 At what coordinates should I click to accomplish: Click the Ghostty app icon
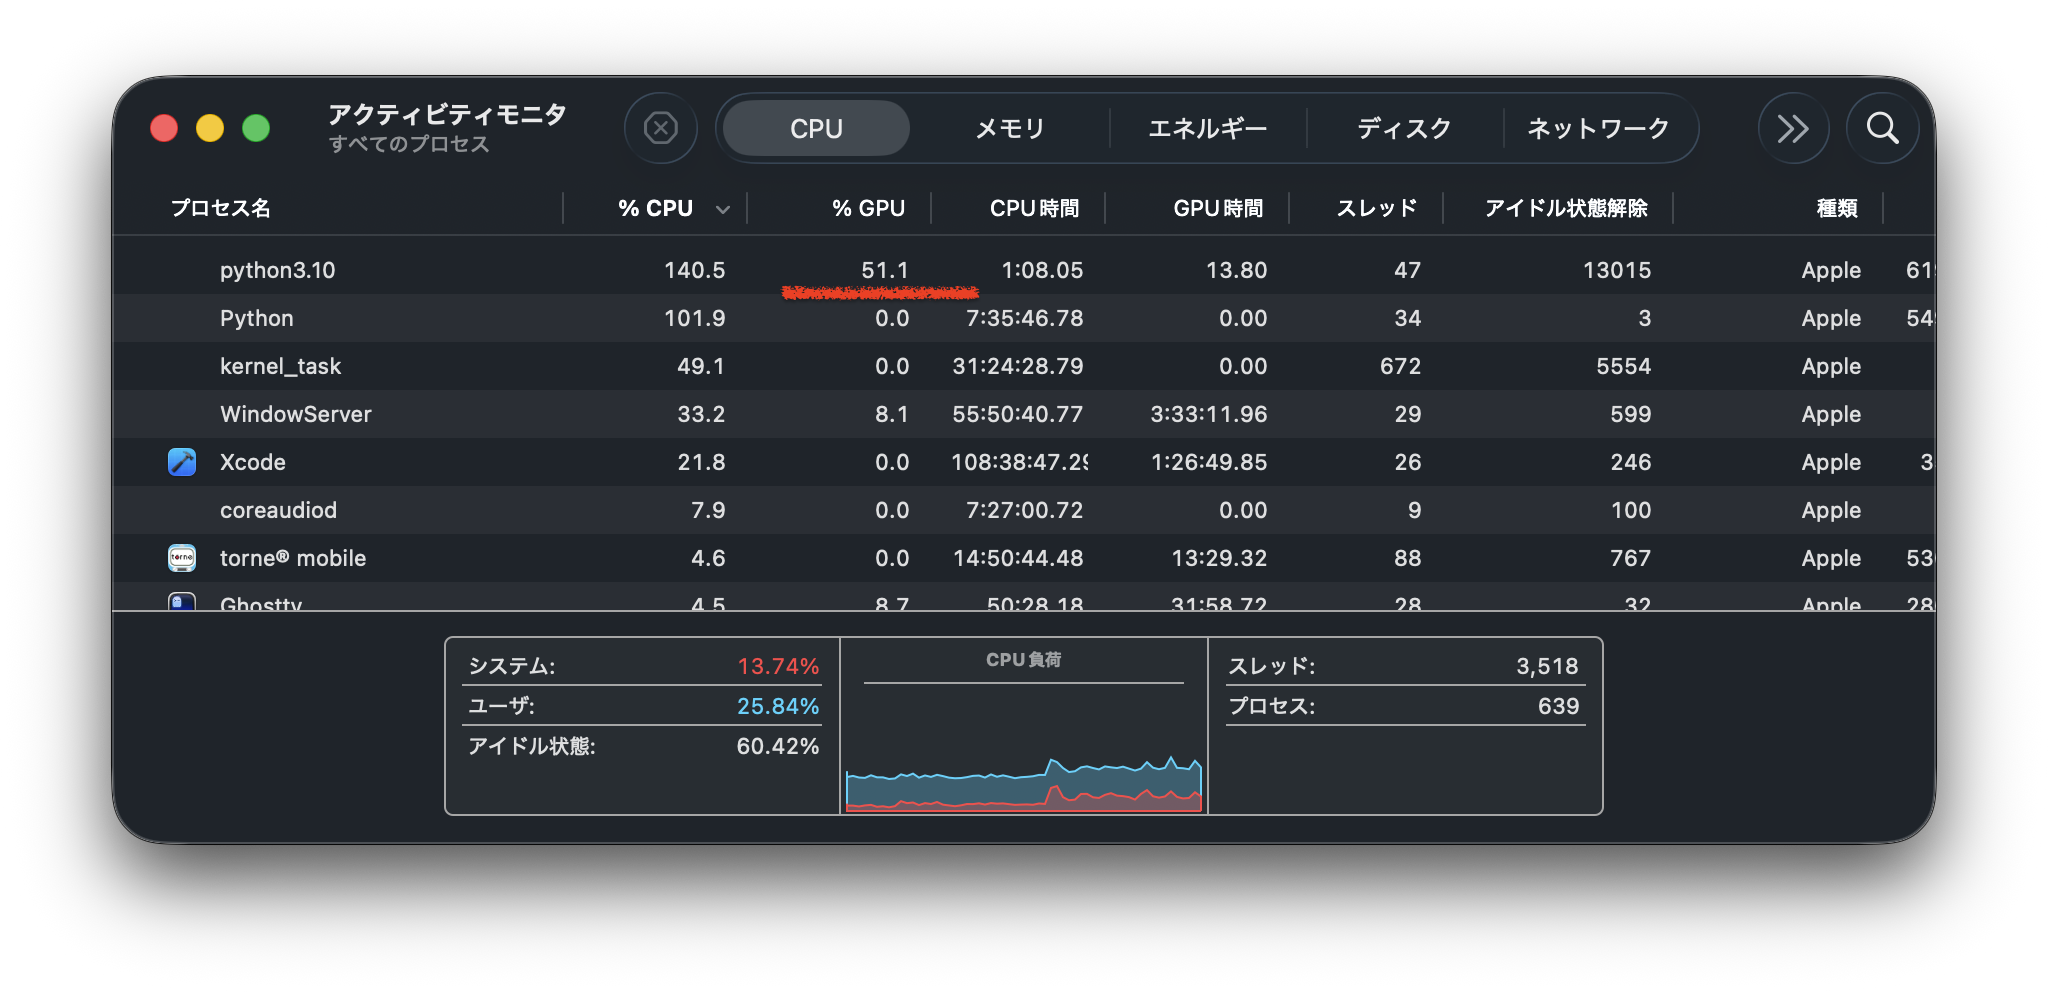click(181, 602)
